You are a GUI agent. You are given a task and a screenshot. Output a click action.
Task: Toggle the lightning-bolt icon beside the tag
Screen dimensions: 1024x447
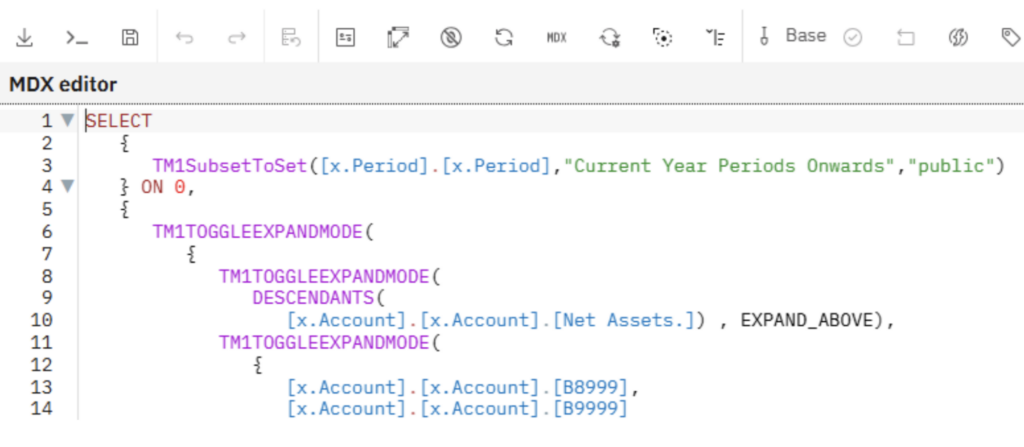coord(957,37)
